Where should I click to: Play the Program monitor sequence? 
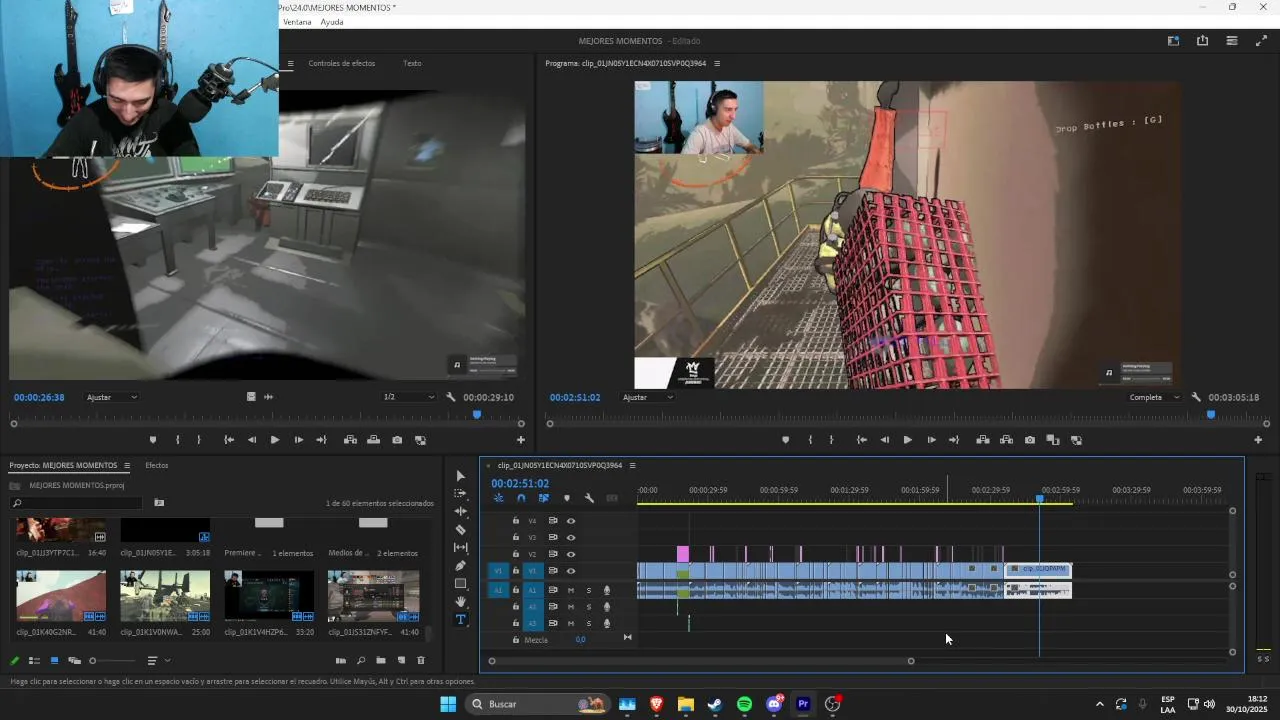pos(908,440)
